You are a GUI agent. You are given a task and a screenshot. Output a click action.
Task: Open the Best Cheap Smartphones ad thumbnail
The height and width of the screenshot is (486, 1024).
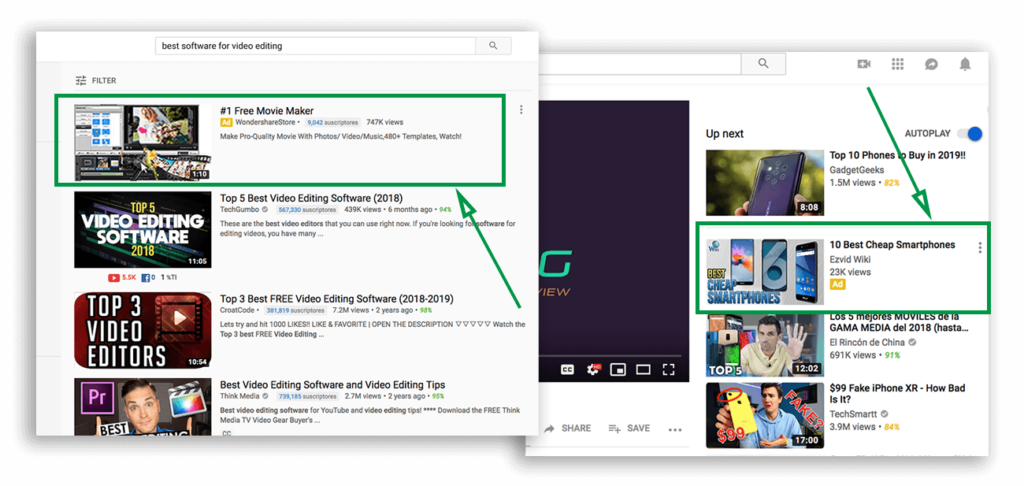coord(765,271)
